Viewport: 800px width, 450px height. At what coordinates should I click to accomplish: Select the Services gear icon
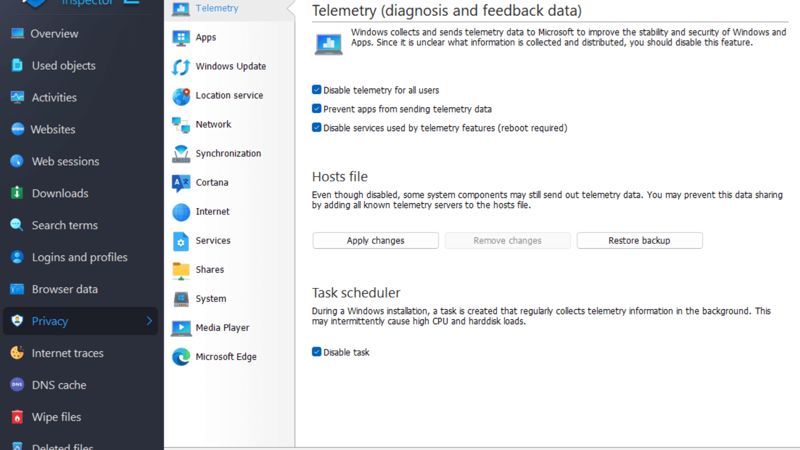pos(181,241)
